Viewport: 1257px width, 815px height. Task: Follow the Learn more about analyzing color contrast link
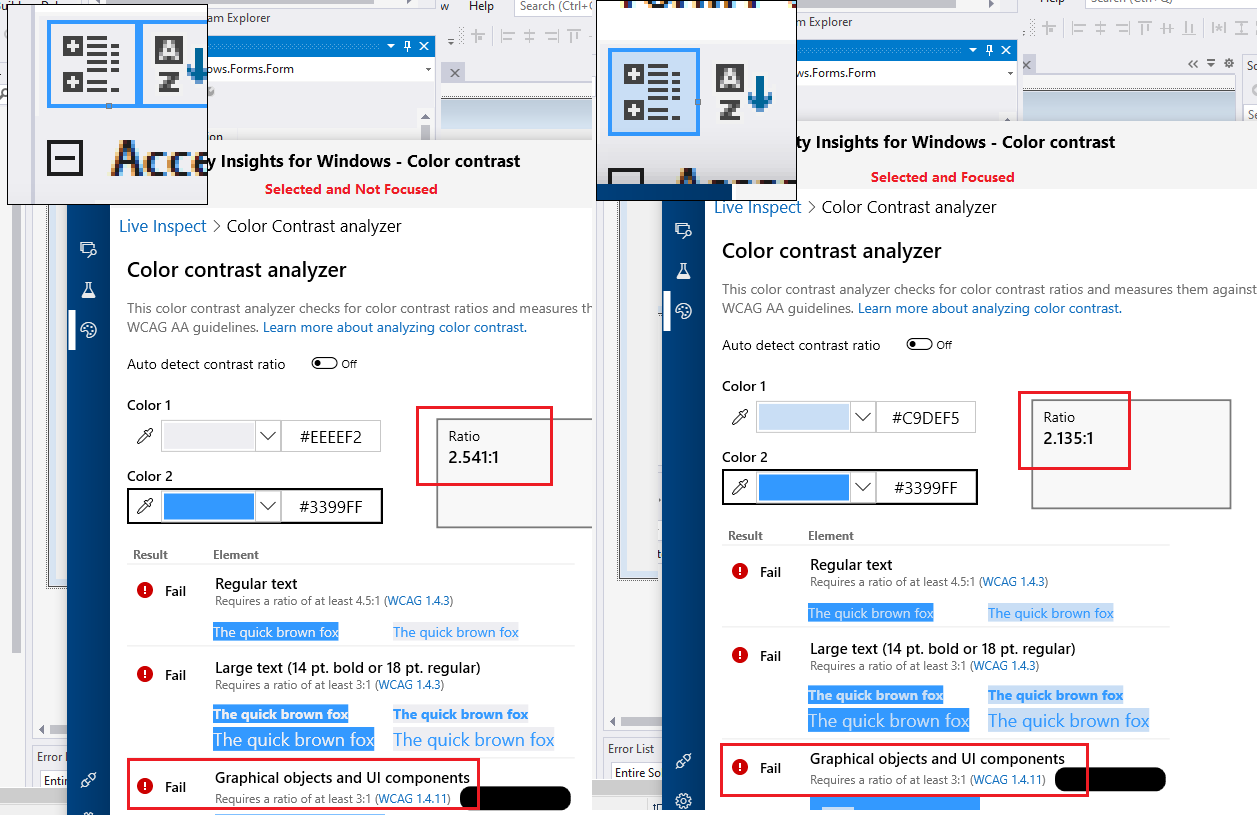coord(393,327)
